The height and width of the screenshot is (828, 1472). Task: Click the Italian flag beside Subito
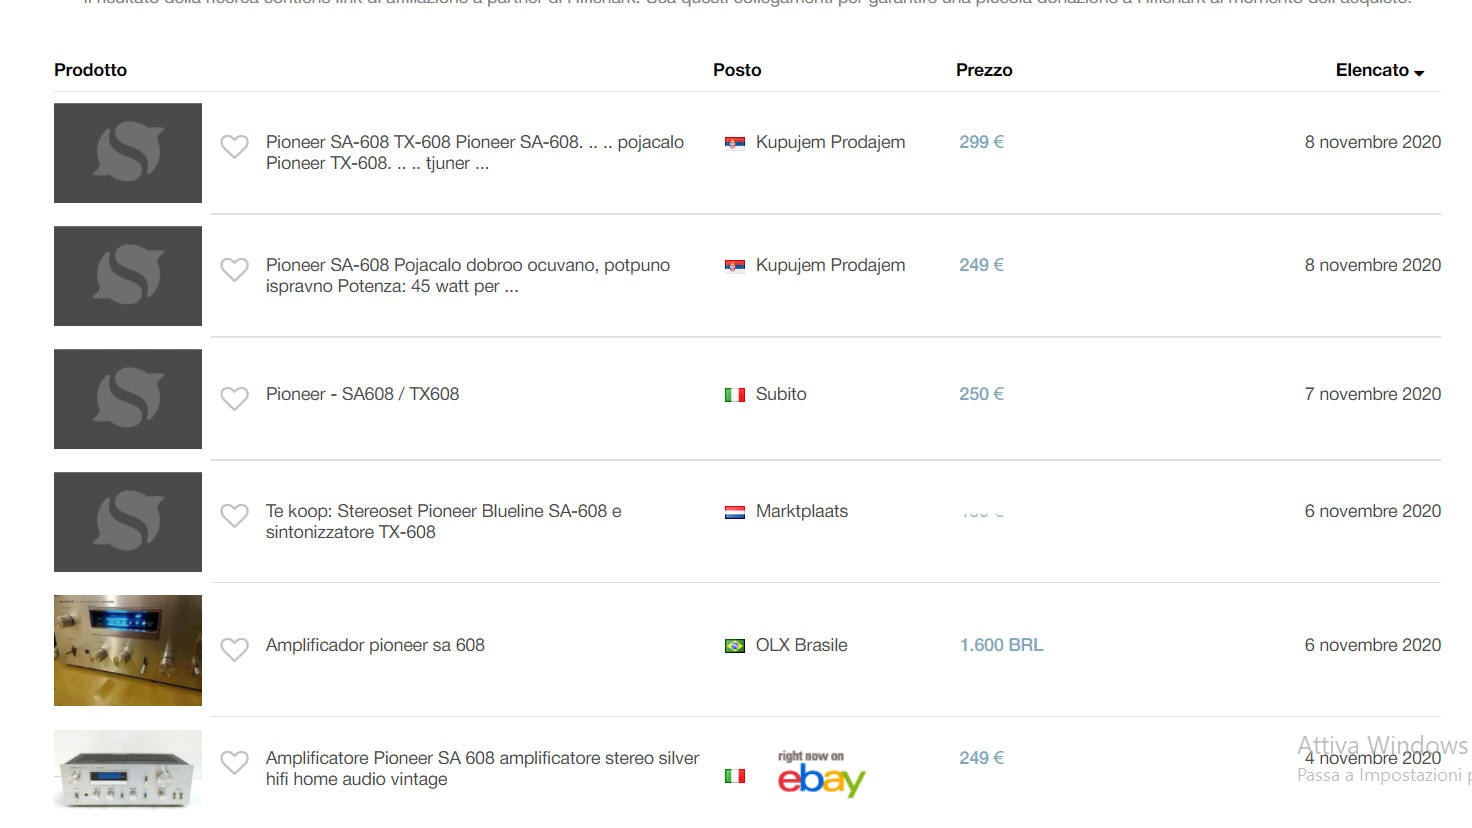[734, 395]
